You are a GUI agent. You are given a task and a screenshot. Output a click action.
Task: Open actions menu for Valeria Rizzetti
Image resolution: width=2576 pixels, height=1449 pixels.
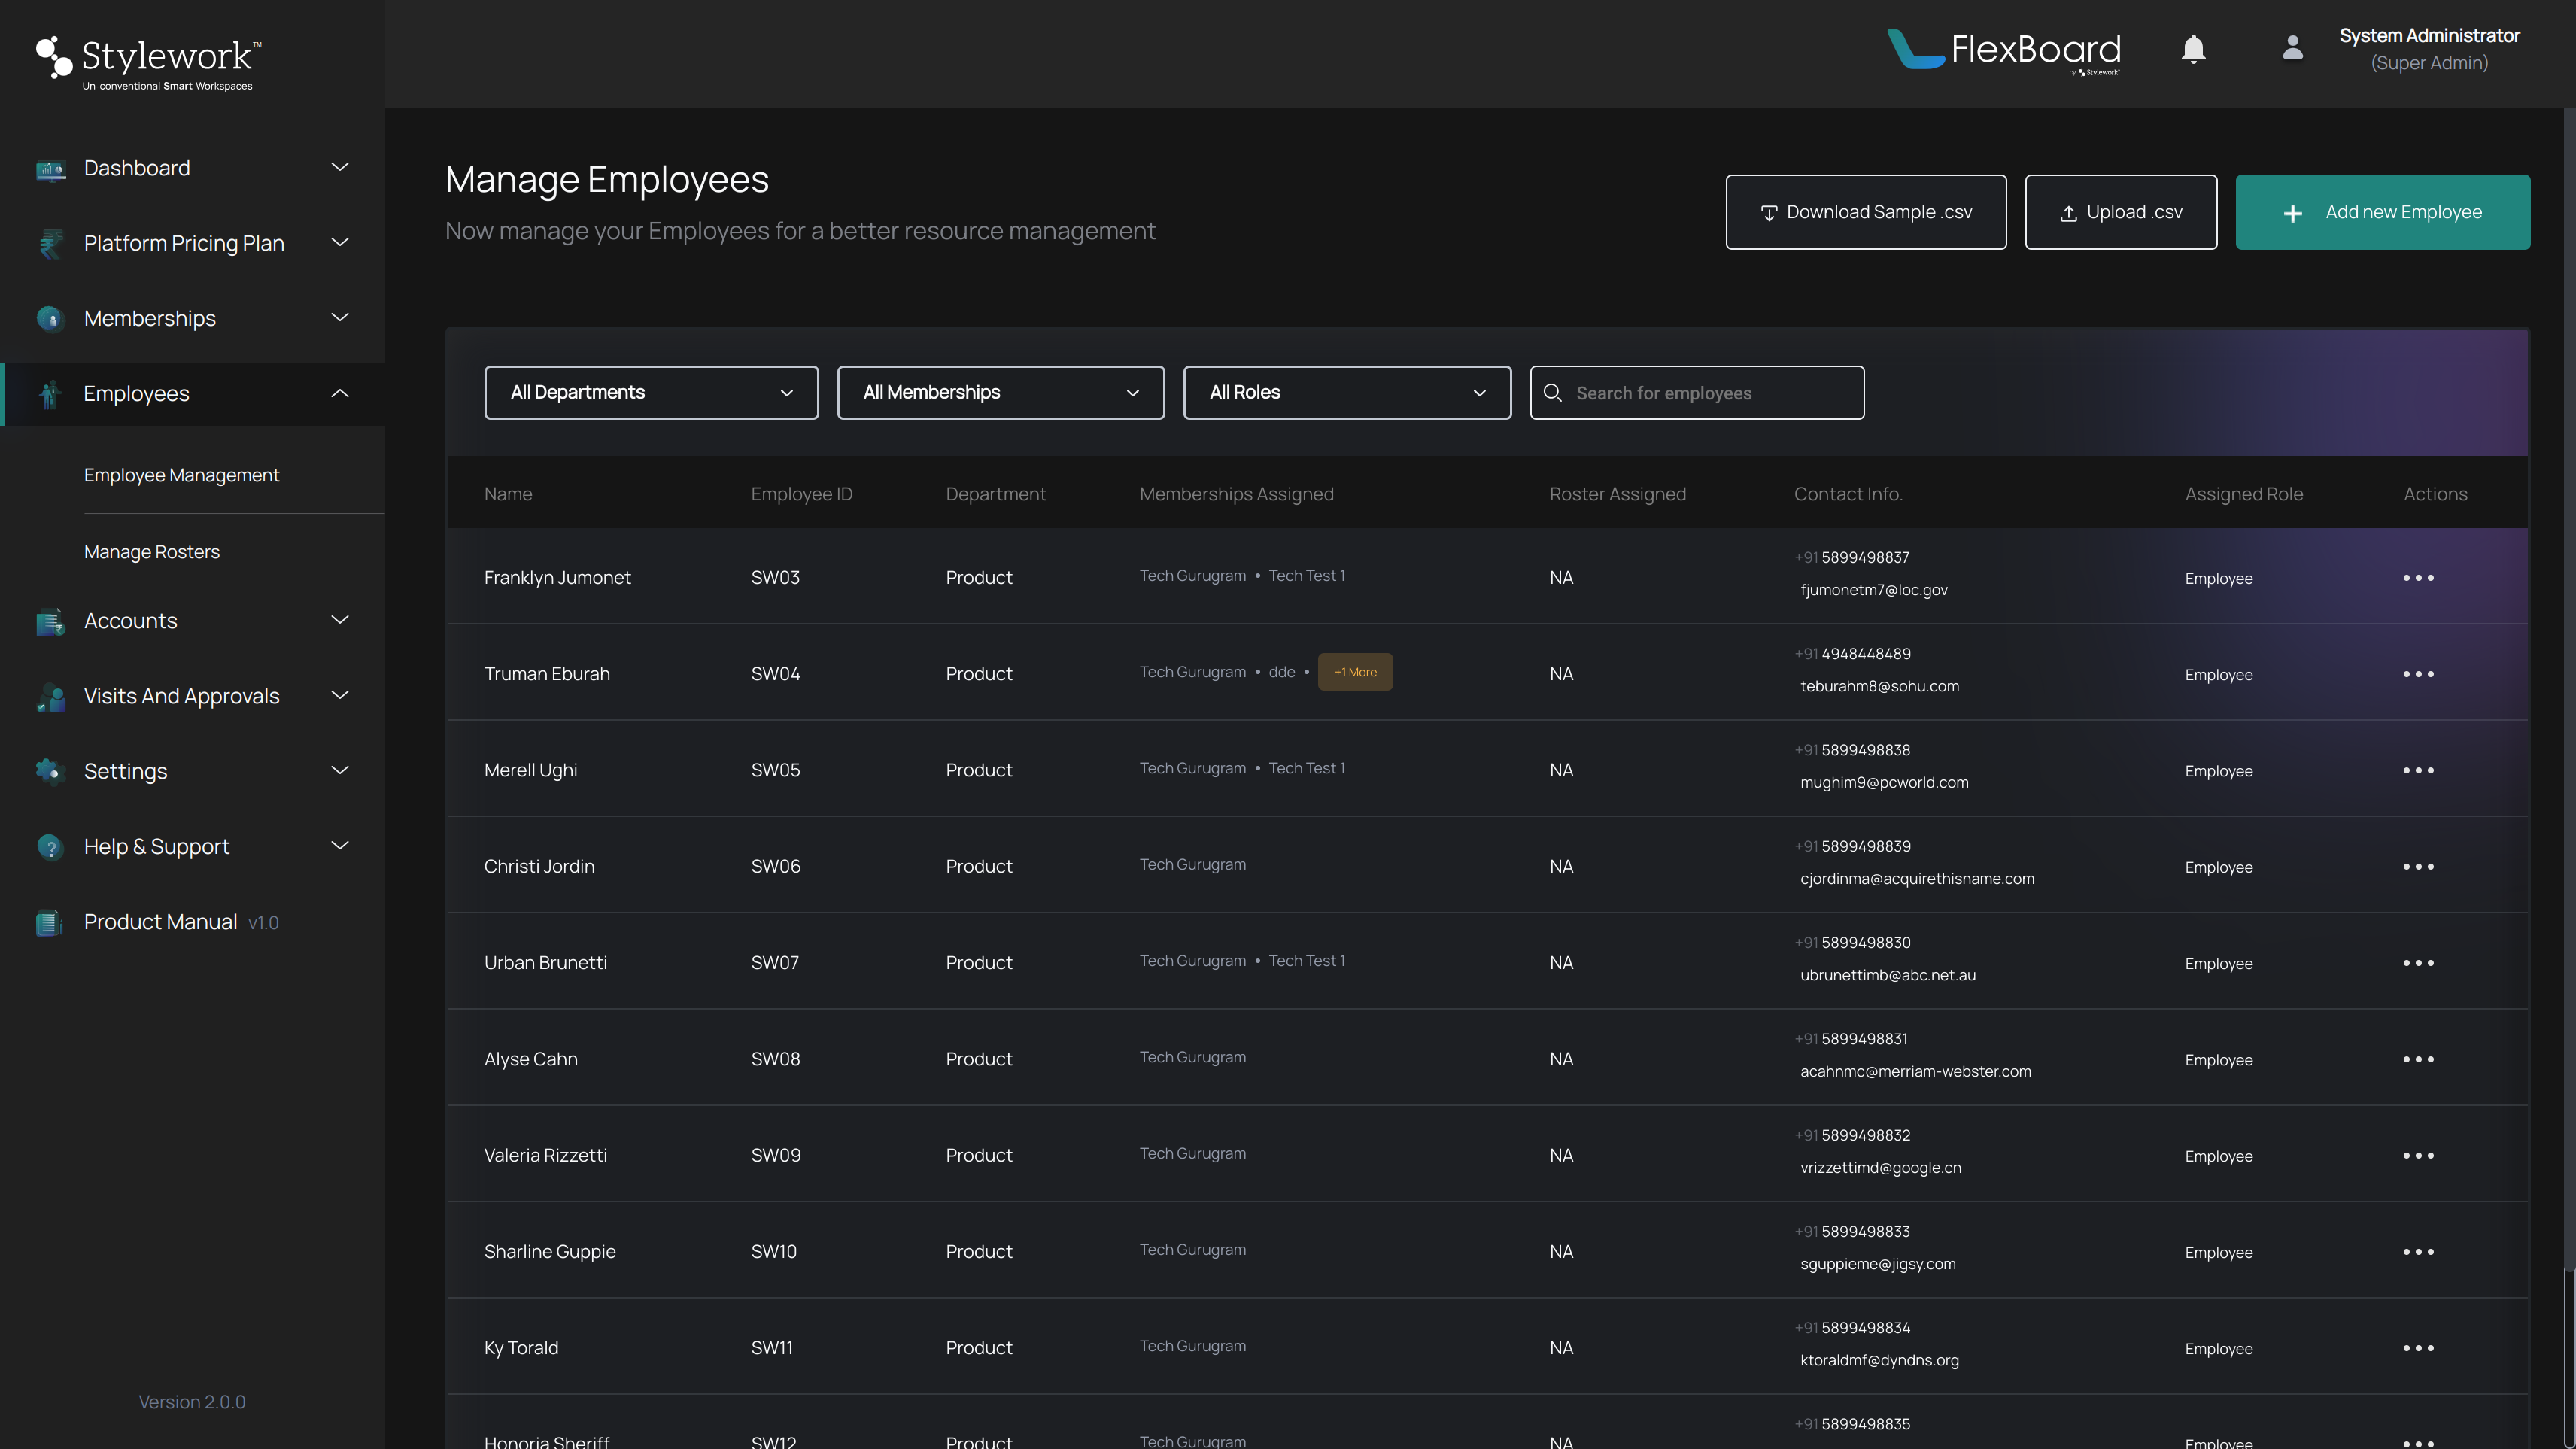[2418, 1156]
